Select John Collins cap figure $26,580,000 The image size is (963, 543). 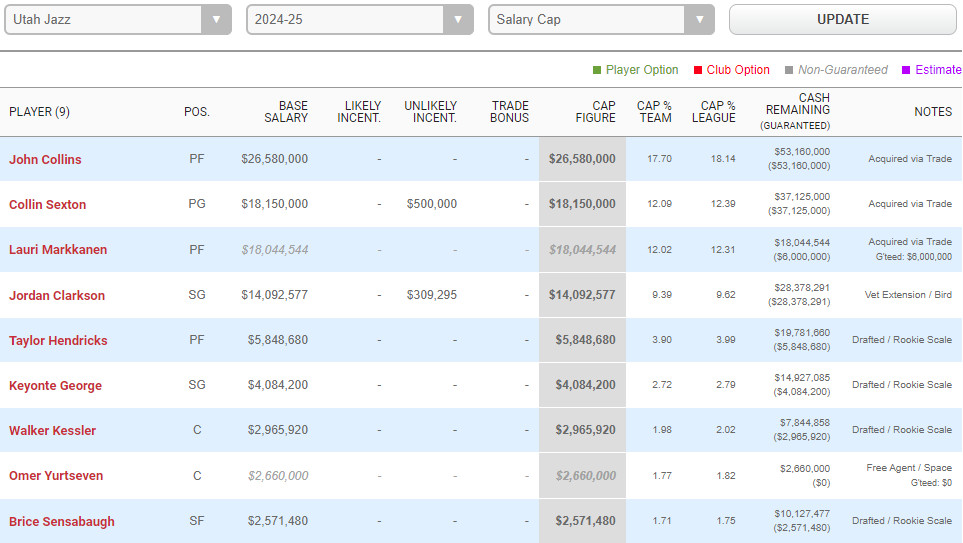(x=582, y=159)
